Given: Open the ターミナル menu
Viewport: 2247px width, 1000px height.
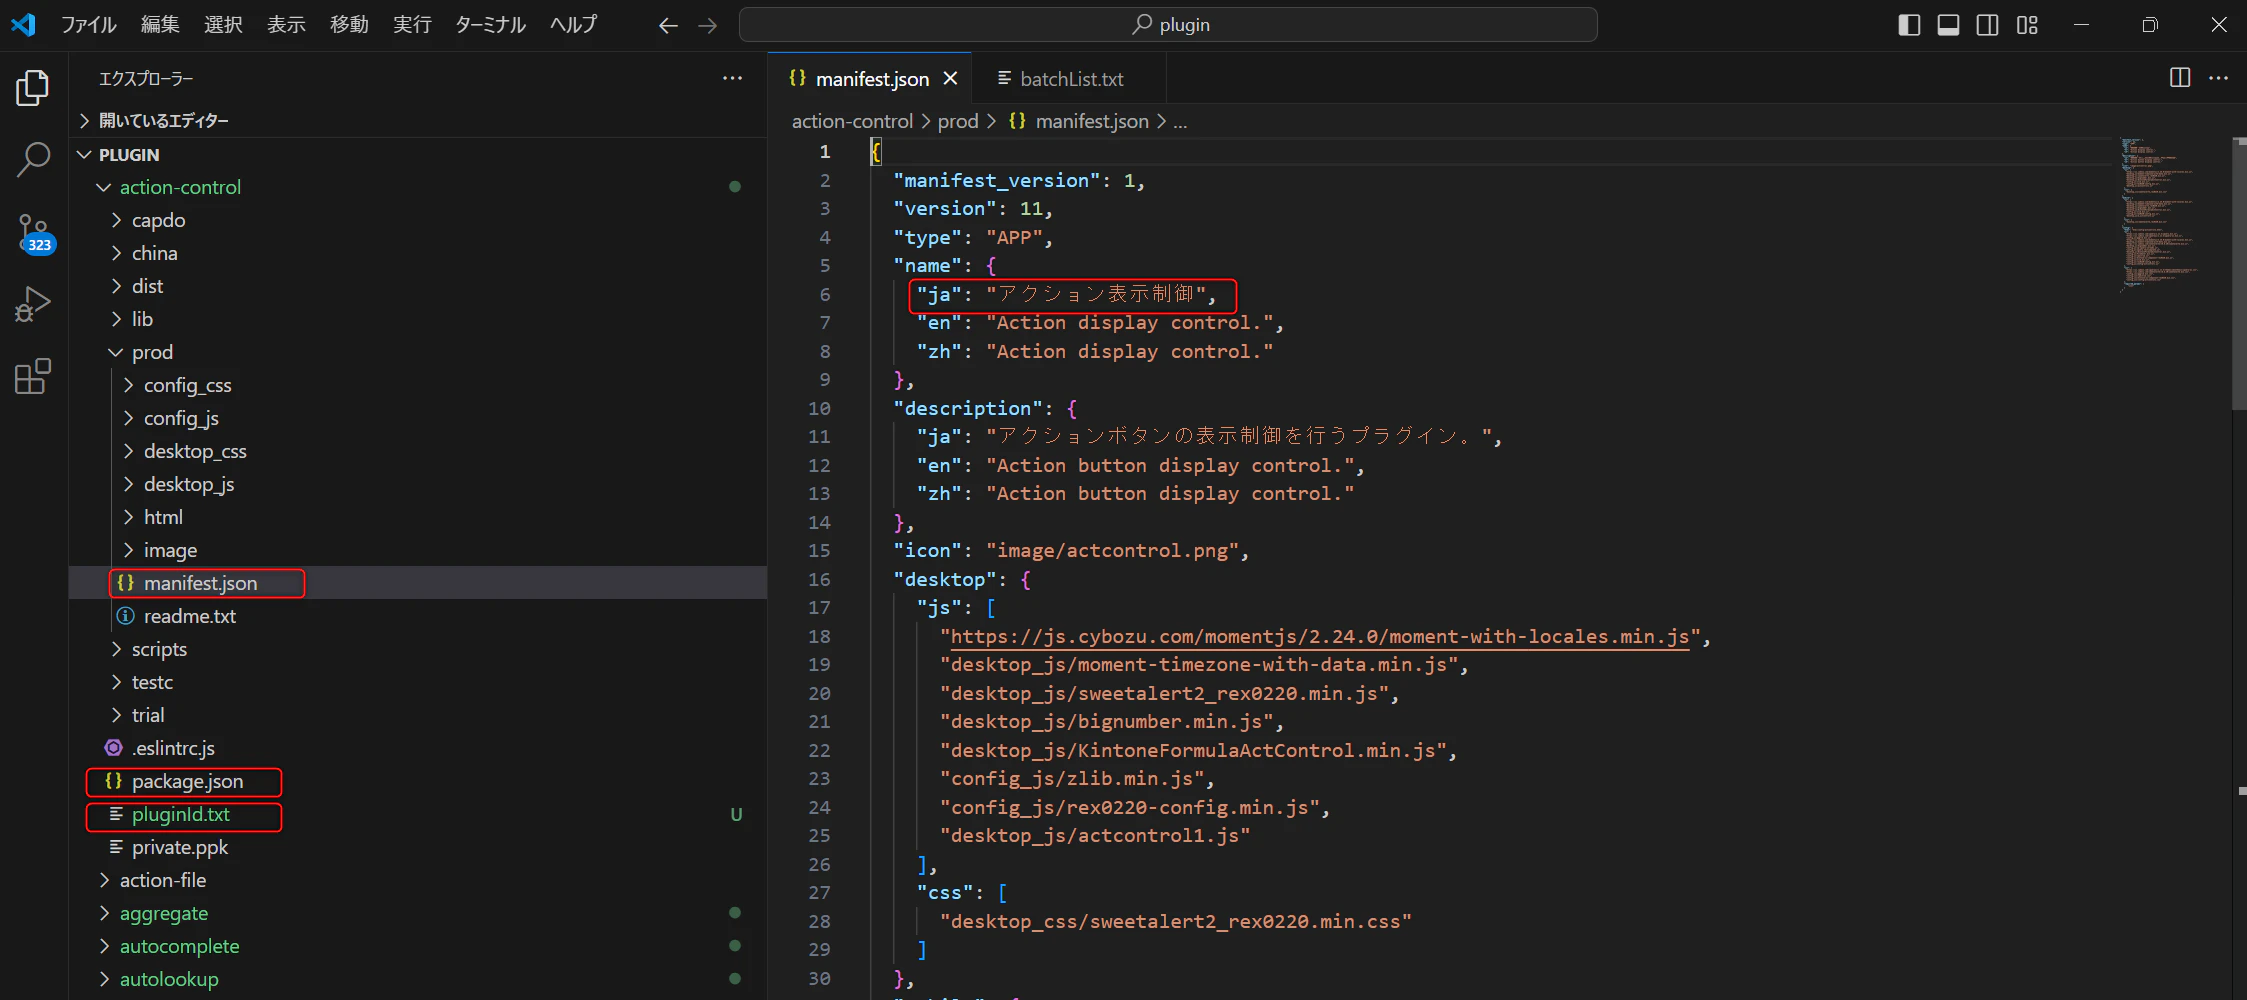Looking at the screenshot, I should pyautogui.click(x=490, y=25).
